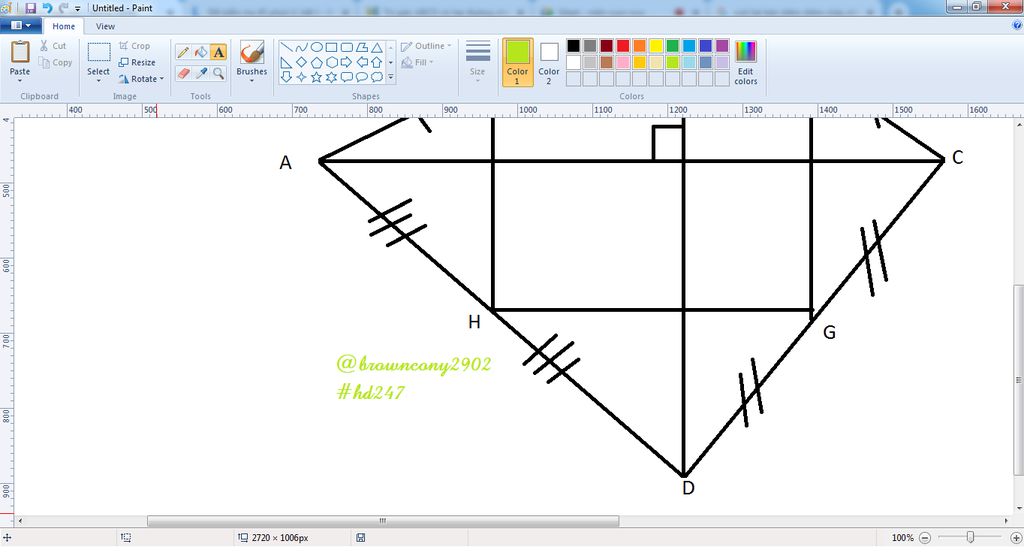
Task: Click the Resize button
Action: (x=137, y=63)
